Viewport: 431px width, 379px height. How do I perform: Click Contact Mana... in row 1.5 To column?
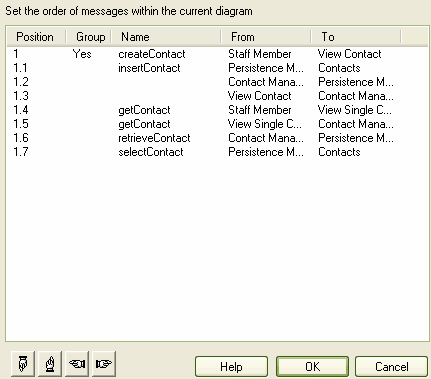356,124
